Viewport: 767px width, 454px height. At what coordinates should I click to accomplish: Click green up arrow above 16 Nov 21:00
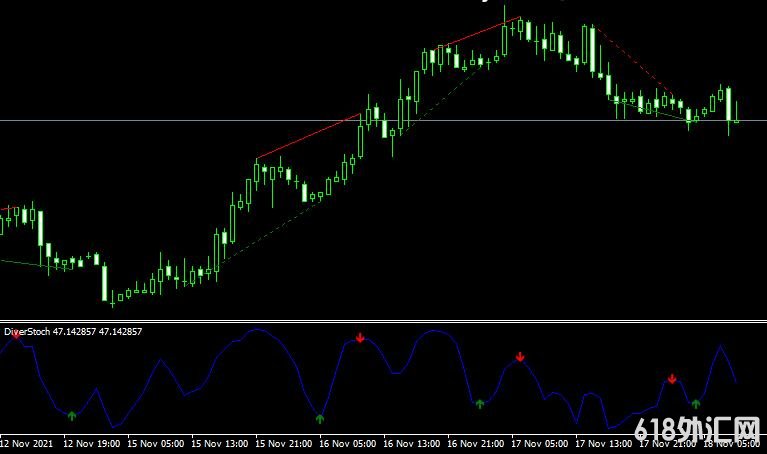(x=480, y=403)
